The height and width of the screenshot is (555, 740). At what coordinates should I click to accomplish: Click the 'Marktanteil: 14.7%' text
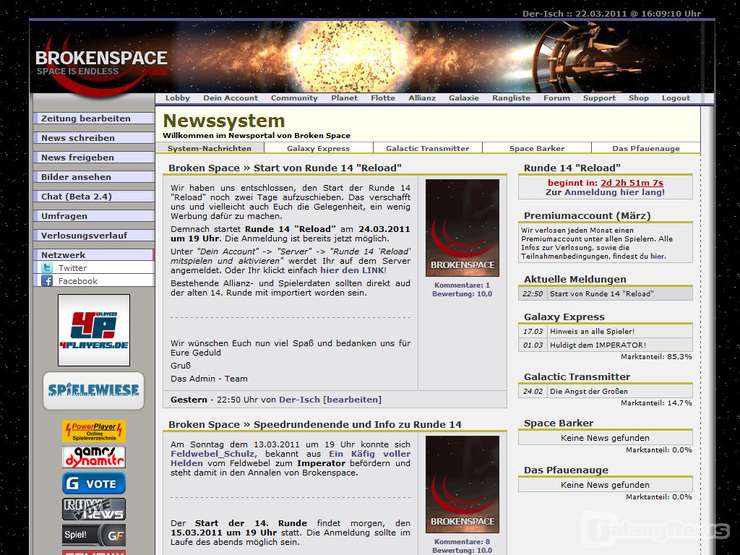tap(656, 403)
